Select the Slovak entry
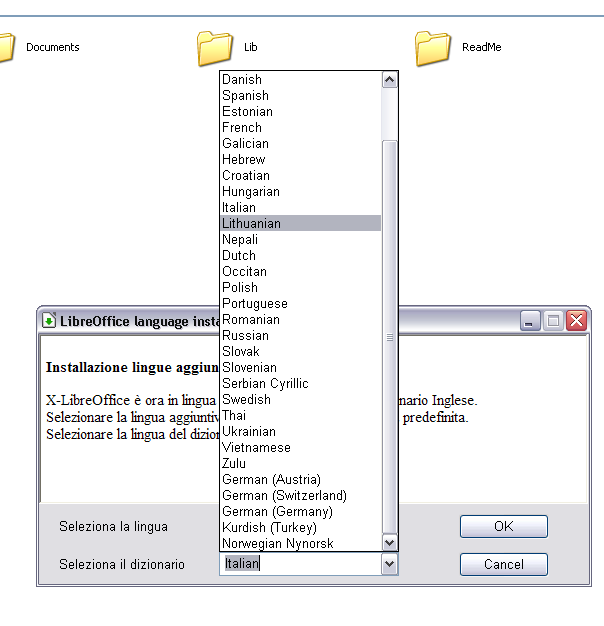604x626 pixels. point(300,351)
